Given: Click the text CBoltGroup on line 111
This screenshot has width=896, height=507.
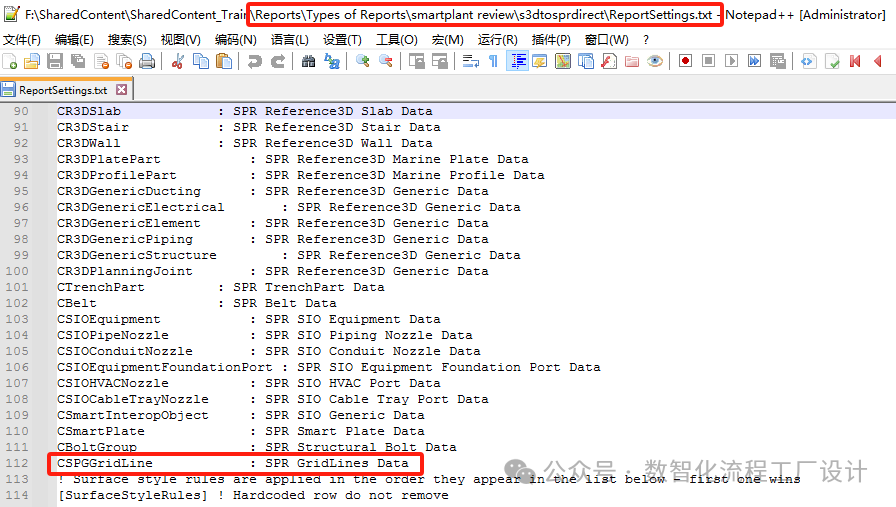Looking at the screenshot, I should pyautogui.click(x=97, y=447).
